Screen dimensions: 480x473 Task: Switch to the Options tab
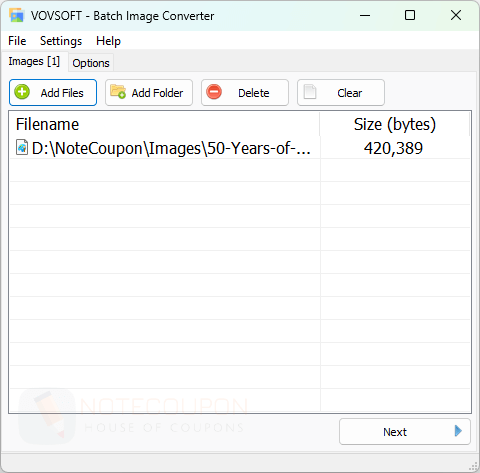point(91,63)
